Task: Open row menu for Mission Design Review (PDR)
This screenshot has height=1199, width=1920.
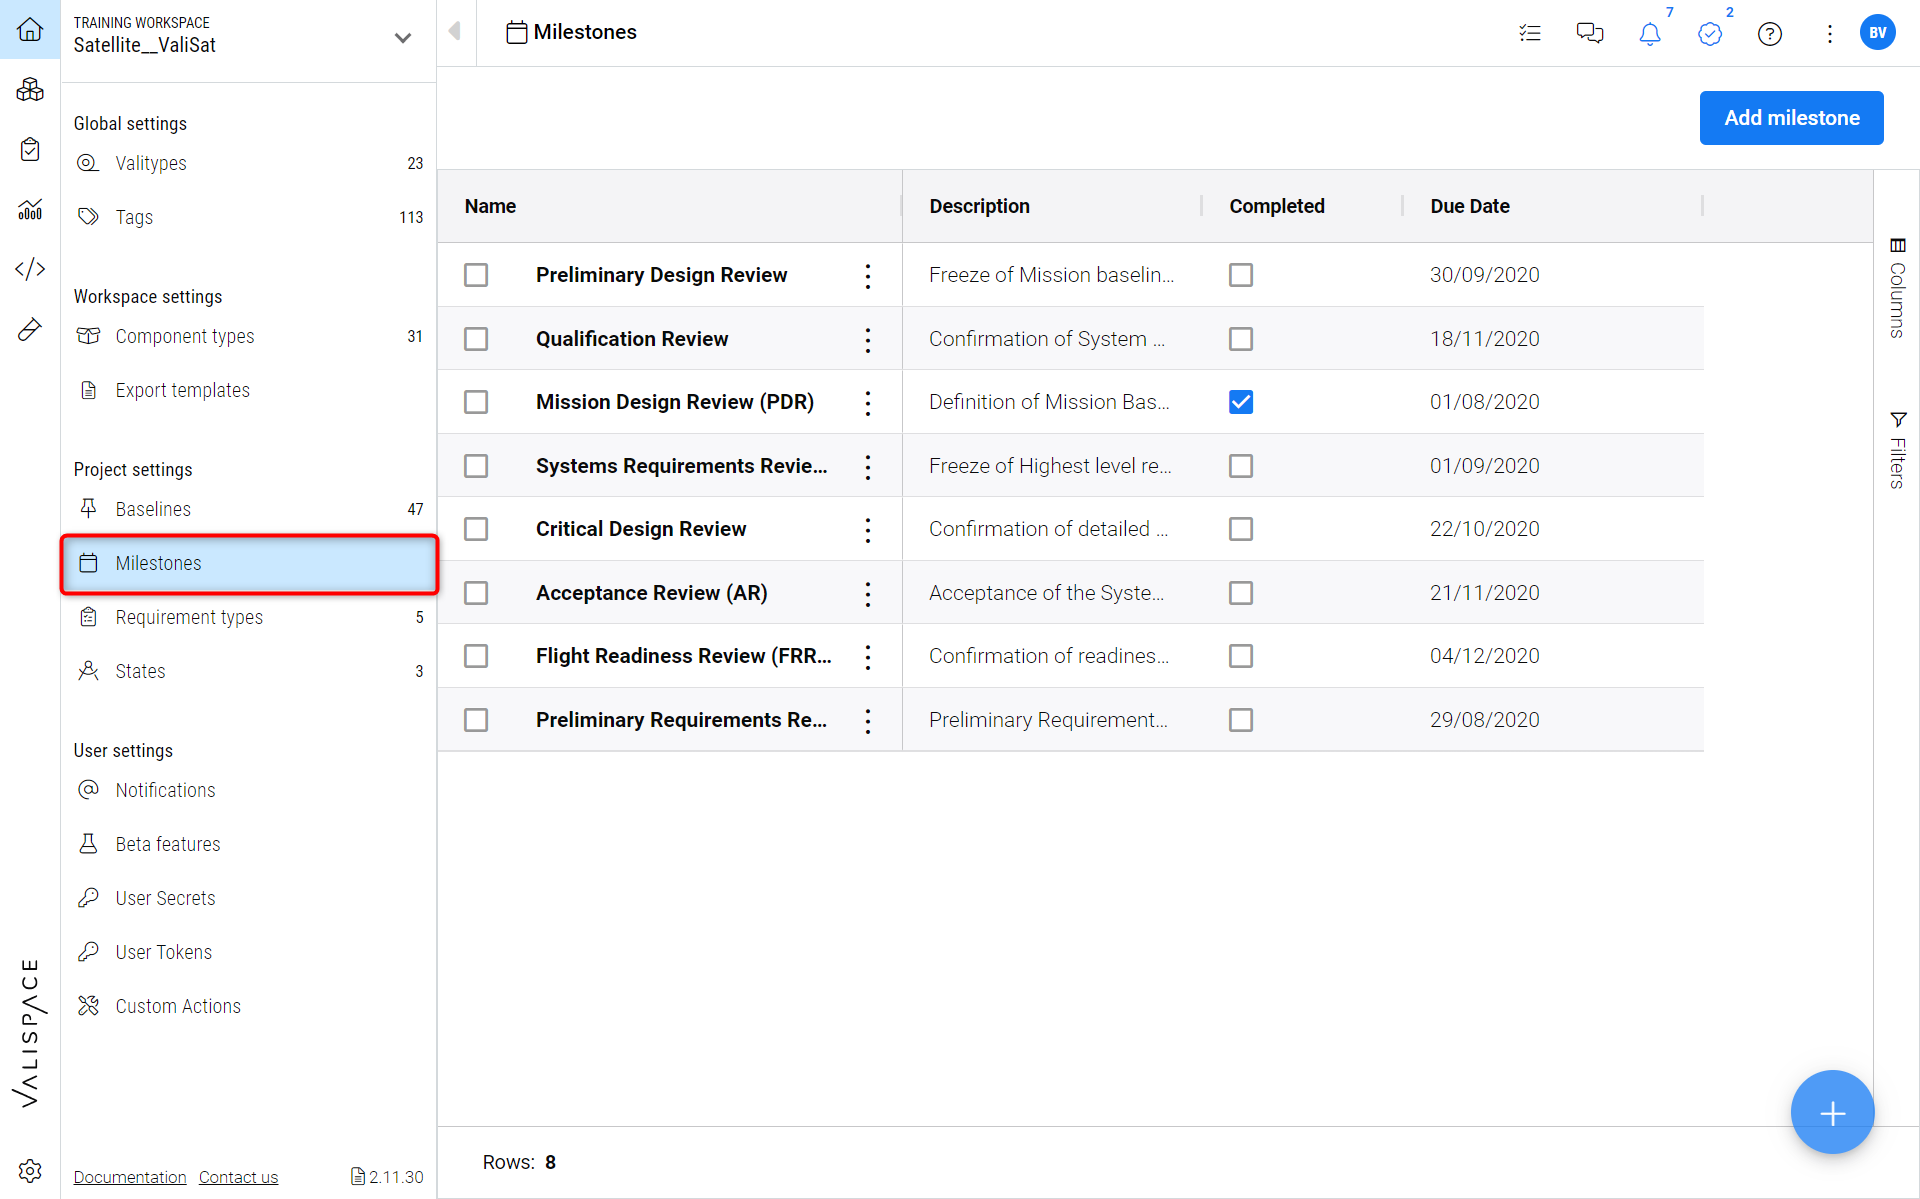Action: (x=868, y=403)
